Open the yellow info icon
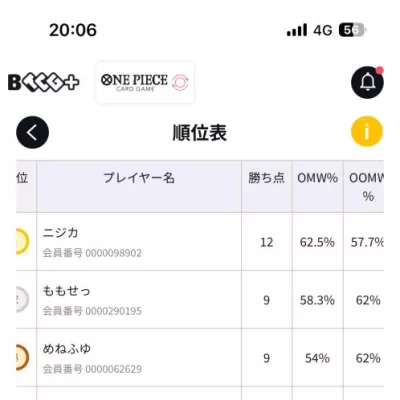This screenshot has width=400, height=400. (x=367, y=131)
